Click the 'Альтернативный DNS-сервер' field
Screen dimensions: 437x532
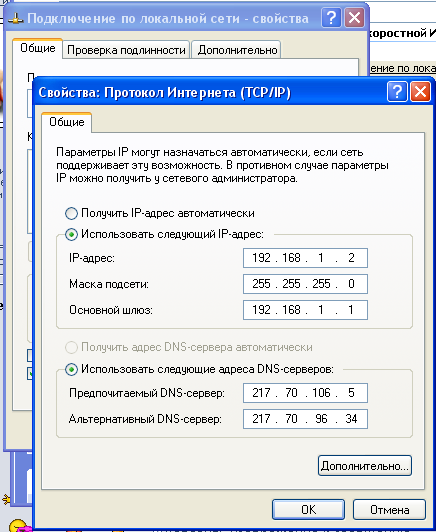(x=305, y=419)
